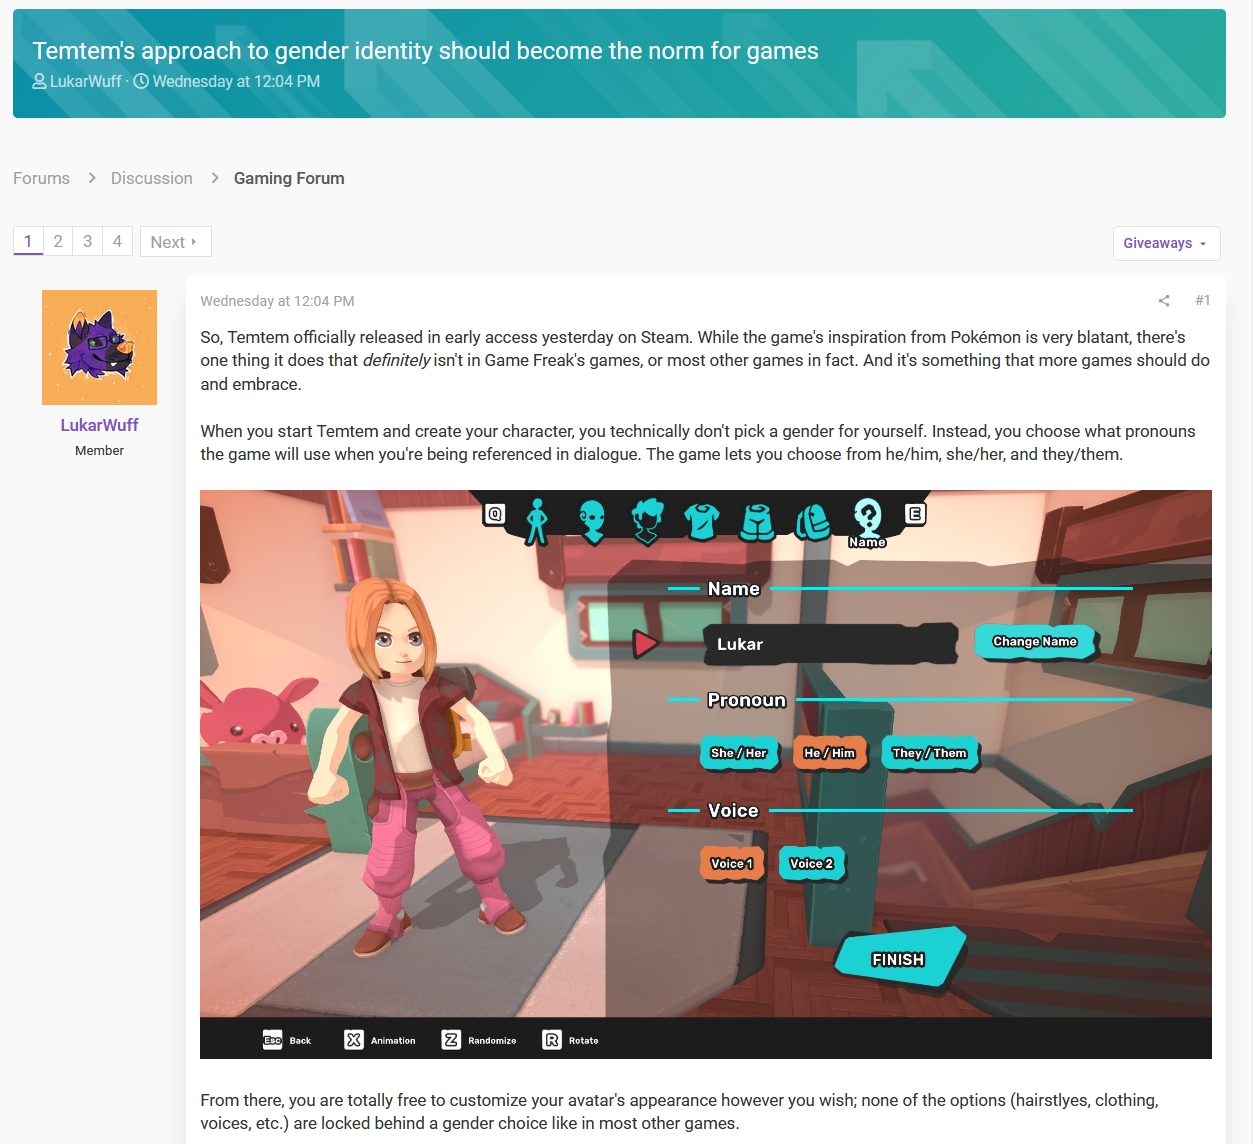Go to the Next page of the thread
The width and height of the screenshot is (1253, 1144).
point(175,242)
